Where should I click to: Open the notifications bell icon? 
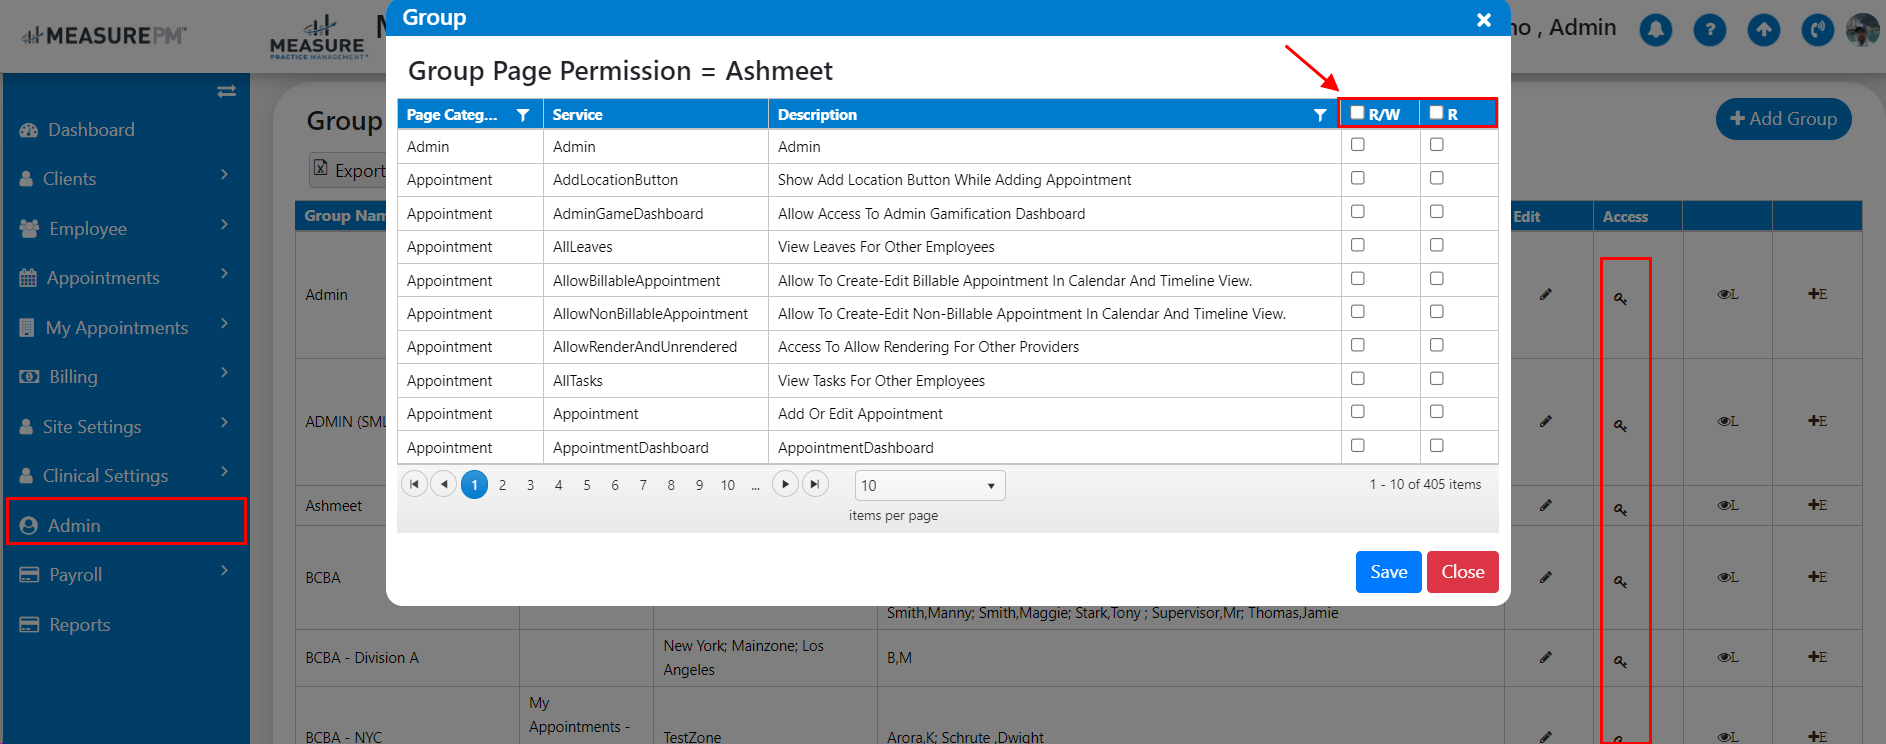pos(1655,30)
